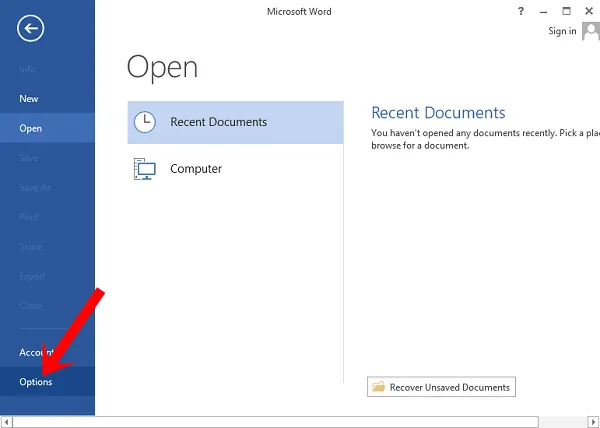Click the horizontal scrollbar left arrow
This screenshot has width=600, height=428.
[5, 422]
